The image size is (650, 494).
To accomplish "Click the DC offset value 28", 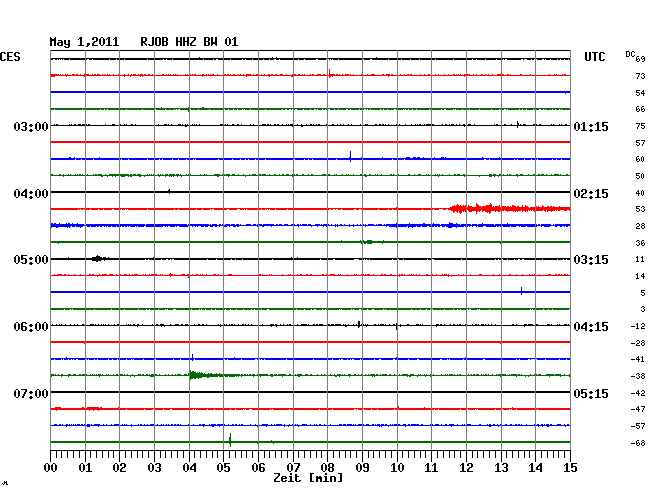I will pyautogui.click(x=640, y=226).
